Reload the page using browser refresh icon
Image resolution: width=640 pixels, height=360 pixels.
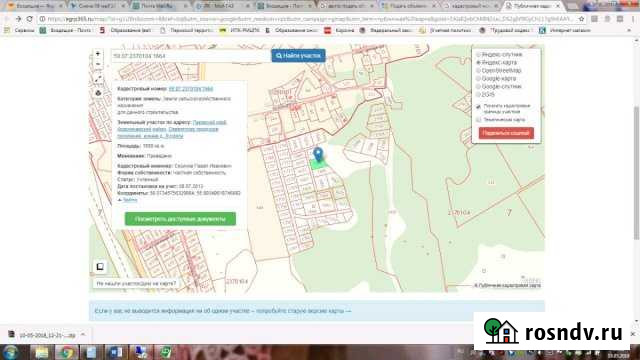tap(29, 19)
